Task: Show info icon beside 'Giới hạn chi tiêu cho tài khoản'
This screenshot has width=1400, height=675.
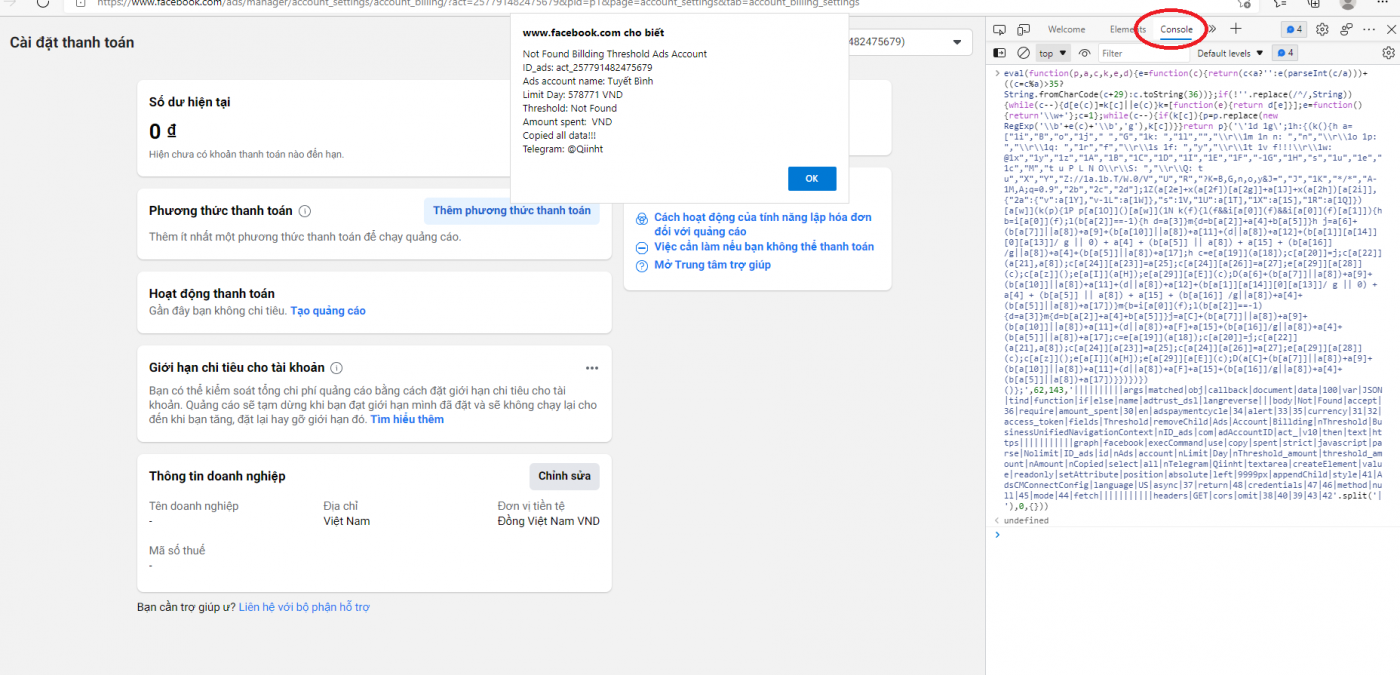Action: [x=336, y=368]
